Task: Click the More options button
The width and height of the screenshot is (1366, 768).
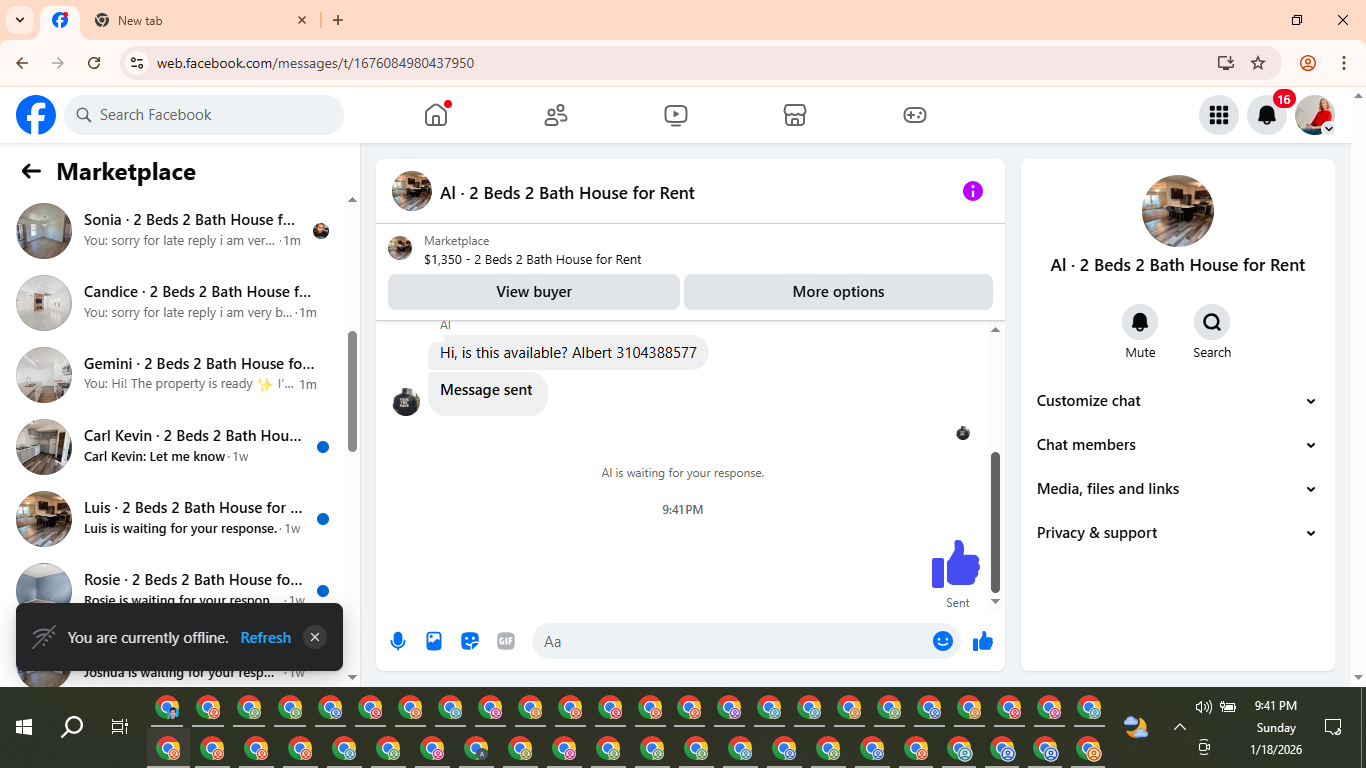Action: coord(838,292)
